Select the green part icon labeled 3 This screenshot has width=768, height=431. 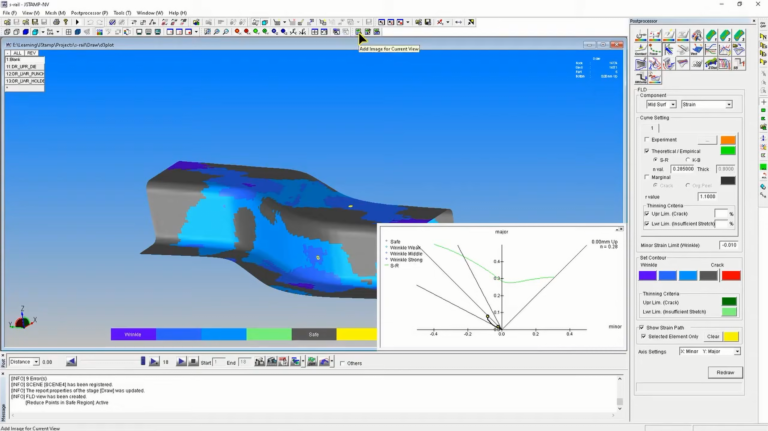[739, 35]
